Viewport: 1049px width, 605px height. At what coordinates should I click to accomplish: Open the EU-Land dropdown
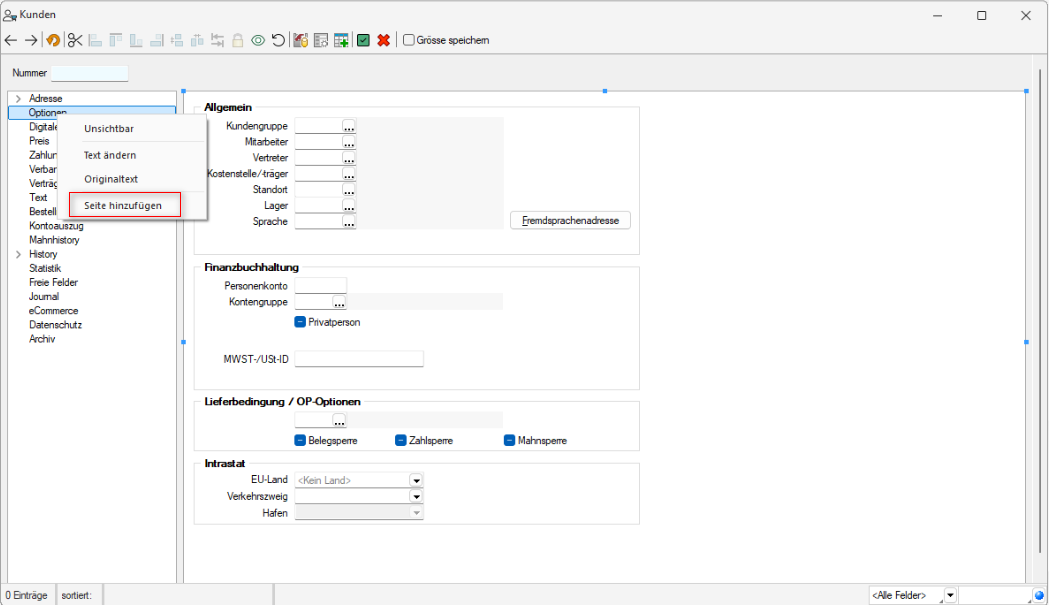(415, 481)
